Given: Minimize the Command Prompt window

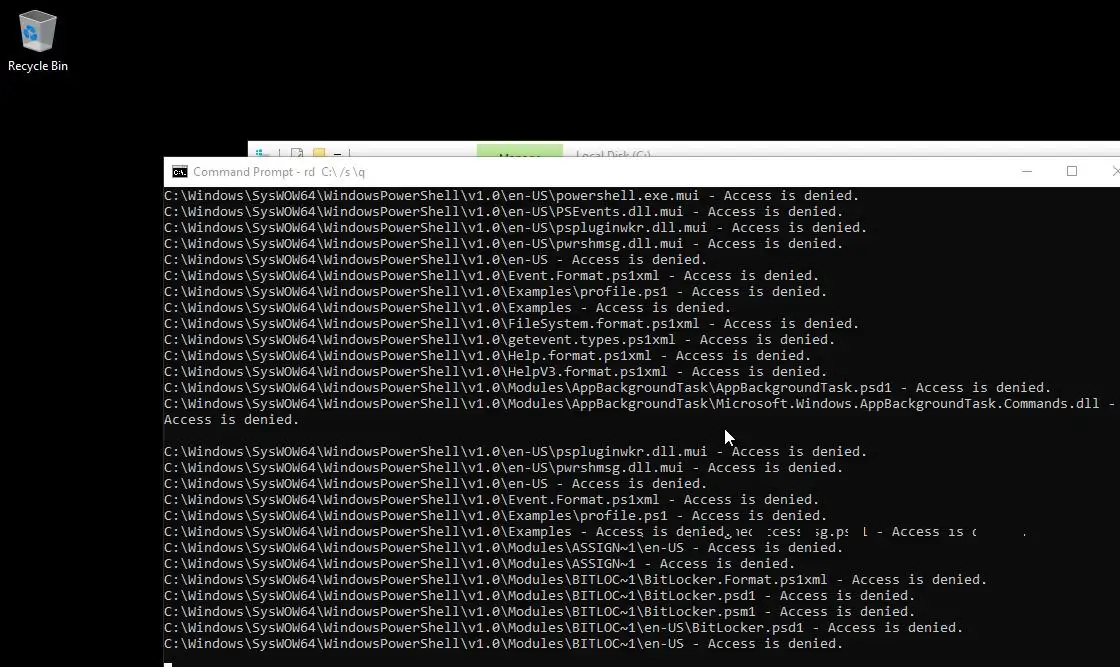Looking at the screenshot, I should [1026, 171].
